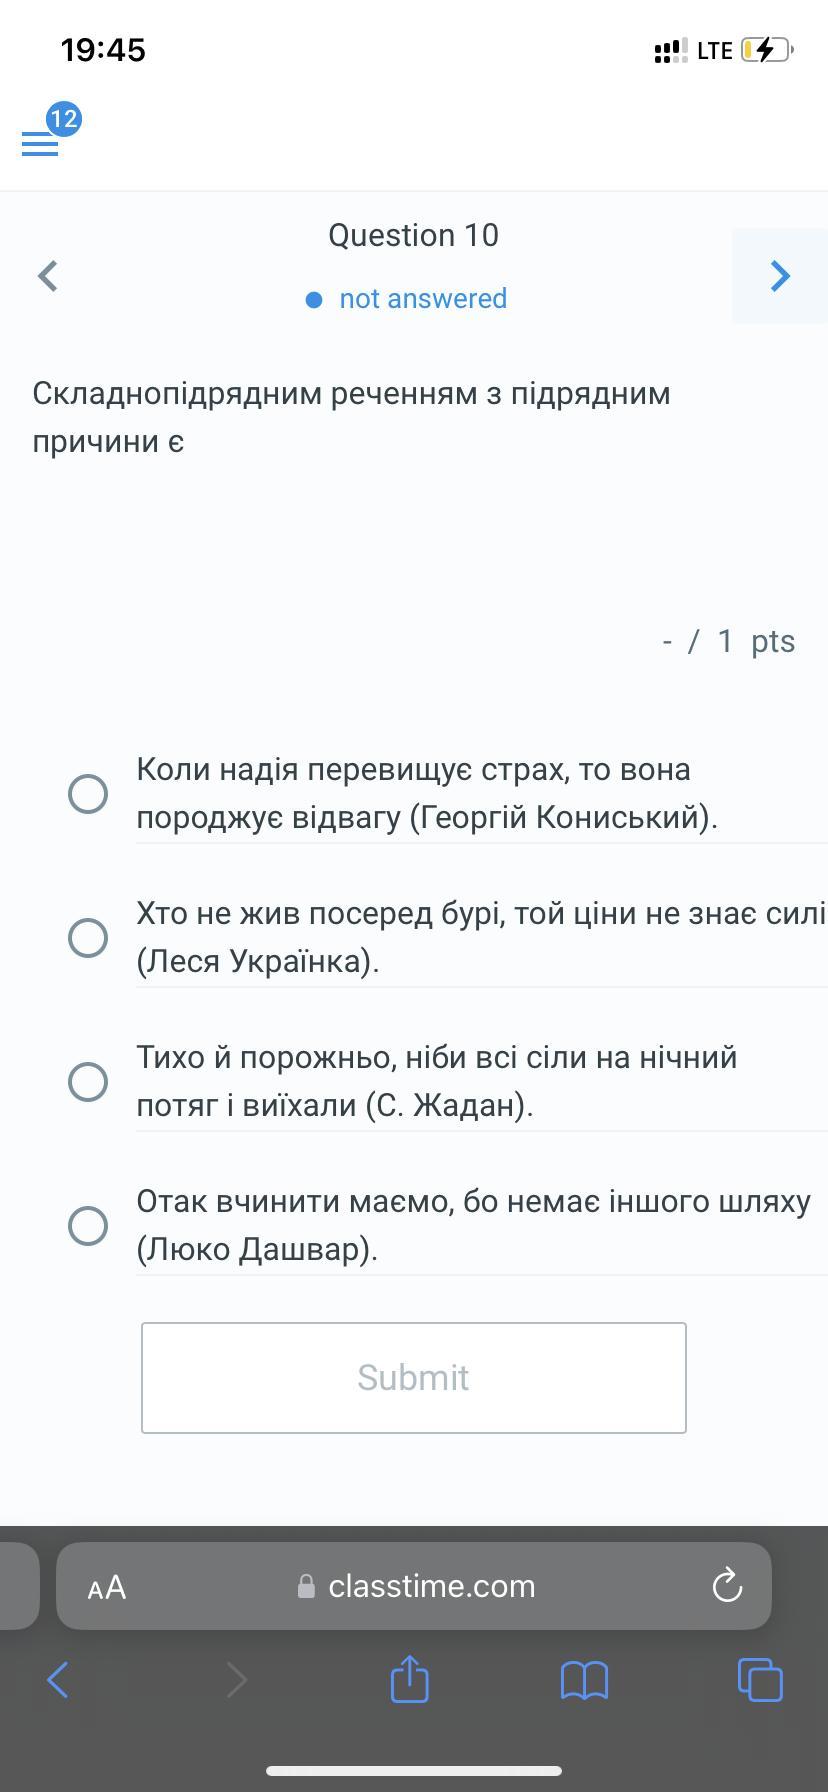Screen dimensions: 828x1792
Task: Show Safari open tabs overview
Action: [x=760, y=1680]
